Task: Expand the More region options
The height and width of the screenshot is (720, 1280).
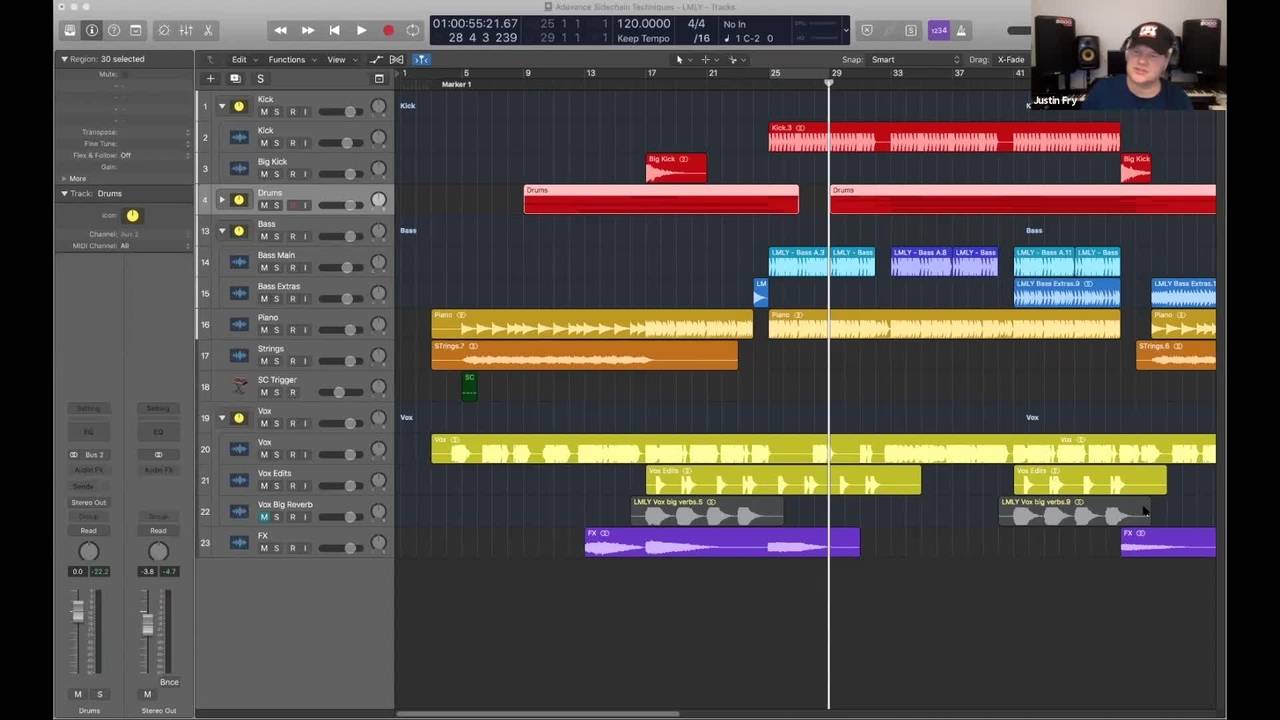Action: [x=64, y=178]
